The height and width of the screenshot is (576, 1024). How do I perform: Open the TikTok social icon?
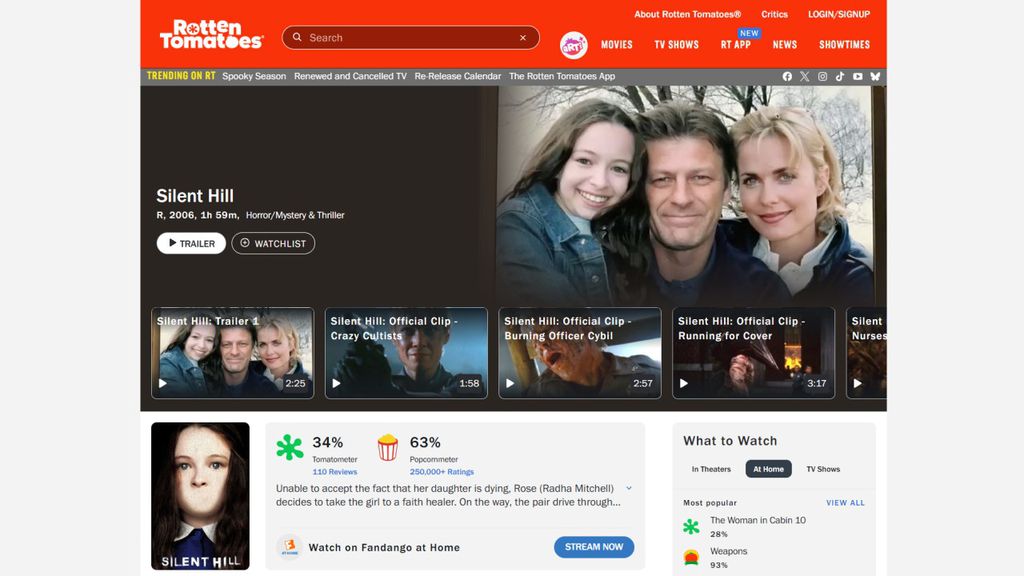pos(840,76)
